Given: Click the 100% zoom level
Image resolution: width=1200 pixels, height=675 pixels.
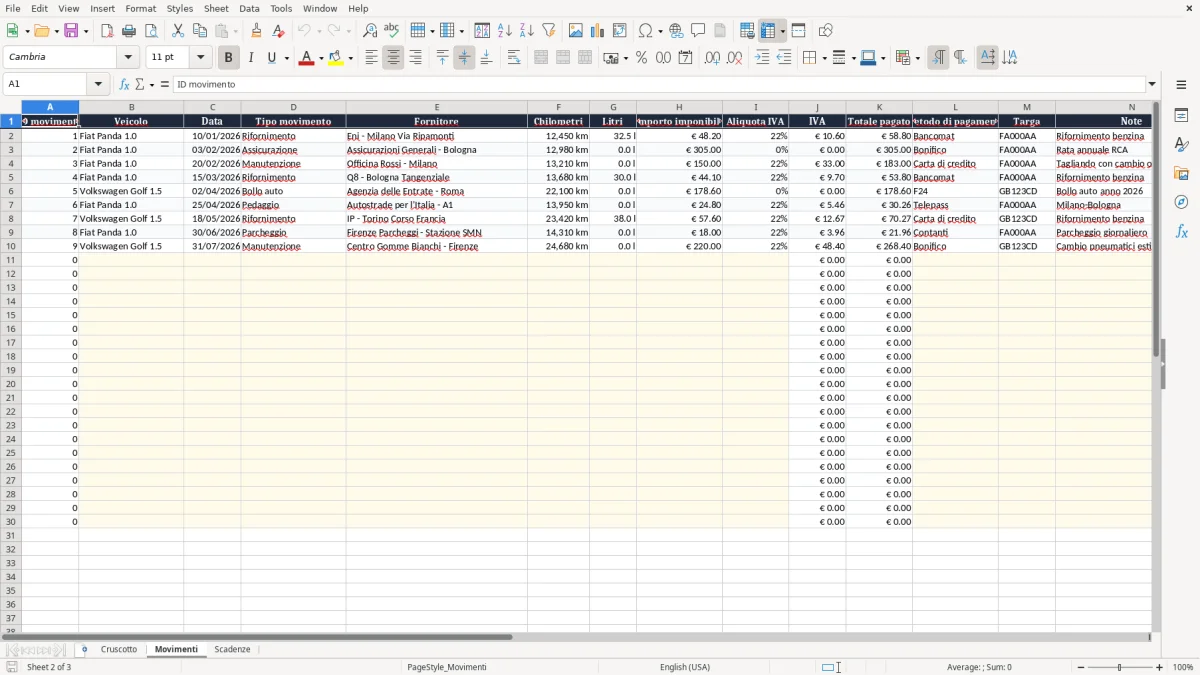Looking at the screenshot, I should tap(1183, 667).
